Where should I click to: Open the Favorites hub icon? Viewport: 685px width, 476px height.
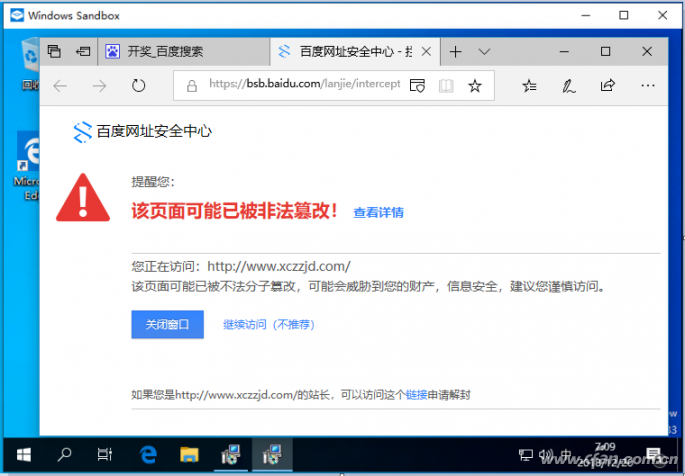click(x=529, y=86)
